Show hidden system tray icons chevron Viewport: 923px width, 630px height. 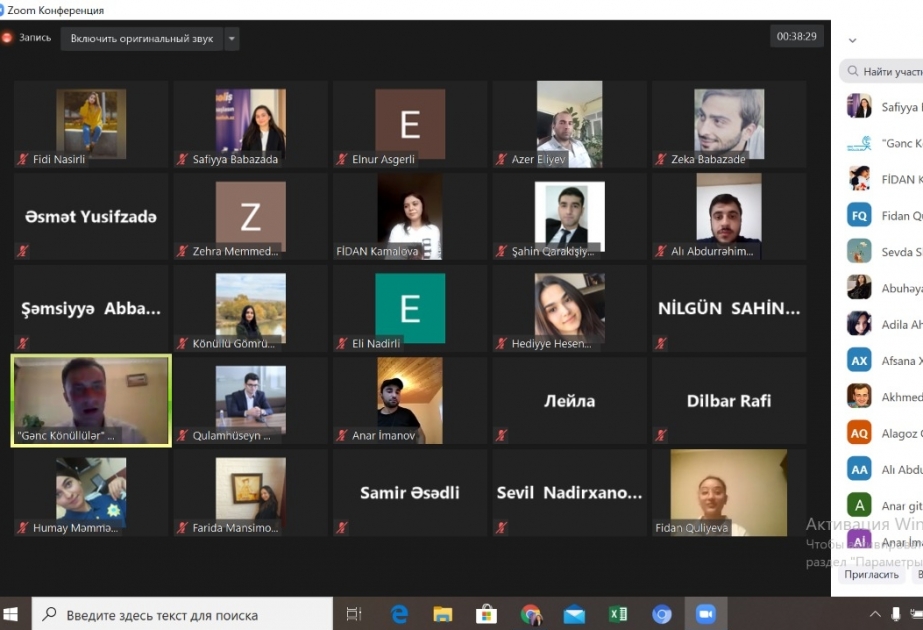click(875, 615)
